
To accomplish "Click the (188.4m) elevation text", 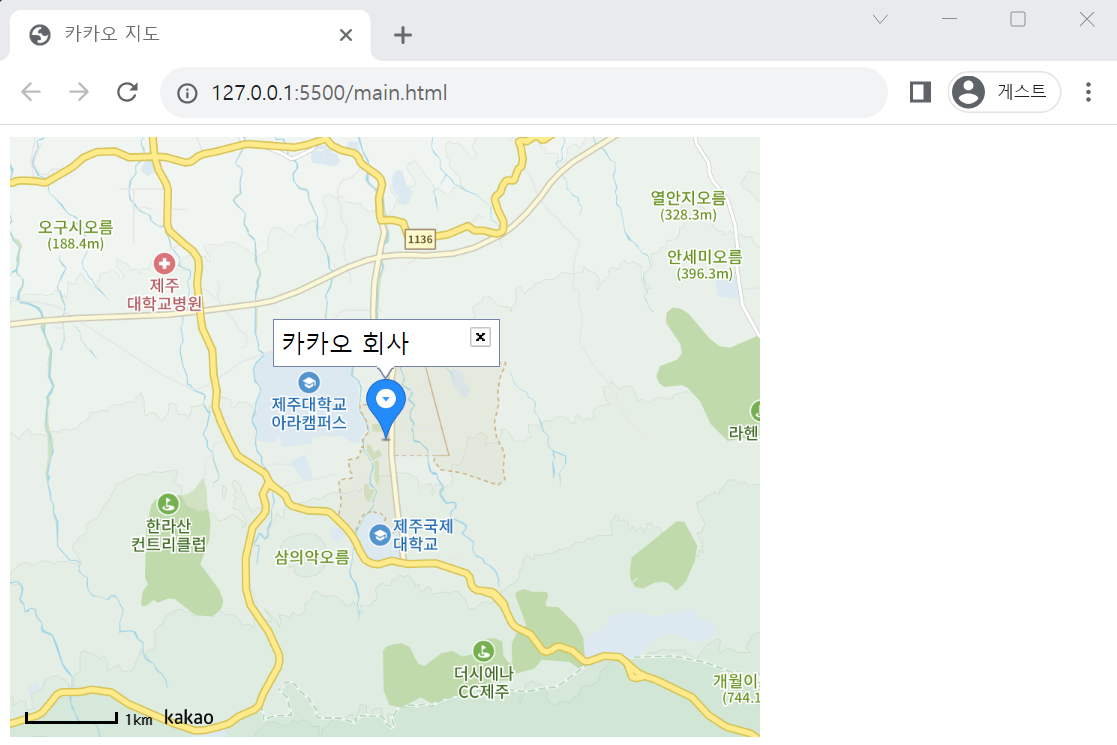I will tap(76, 244).
